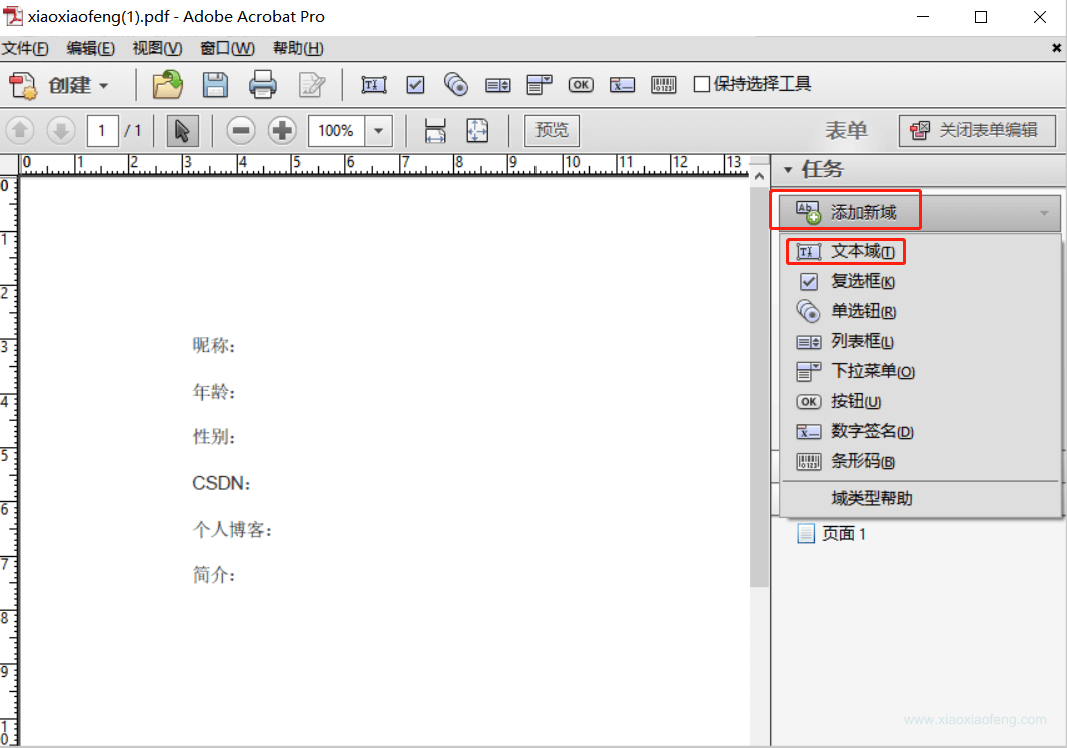Select the dropdown menu tool in toolbar

coord(539,84)
